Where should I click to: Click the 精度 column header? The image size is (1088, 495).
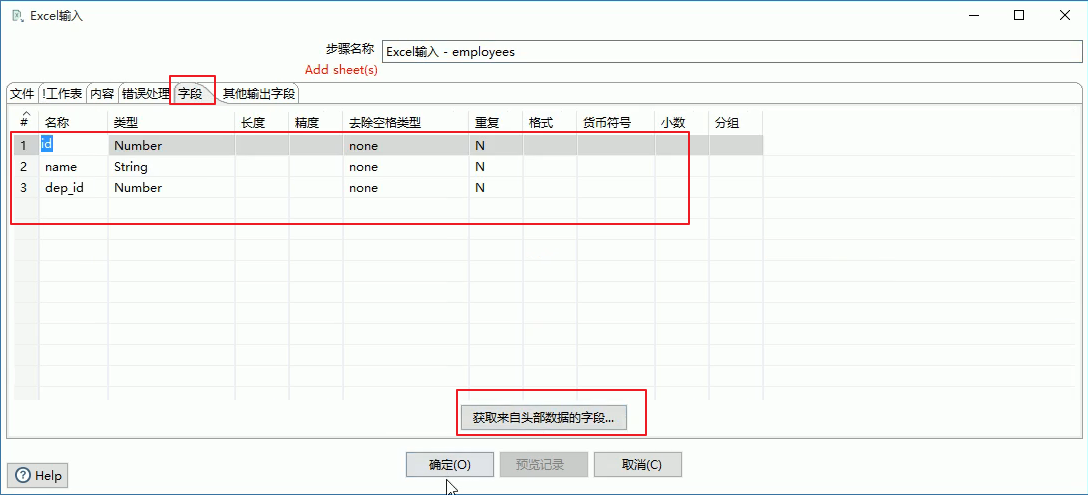click(x=316, y=123)
